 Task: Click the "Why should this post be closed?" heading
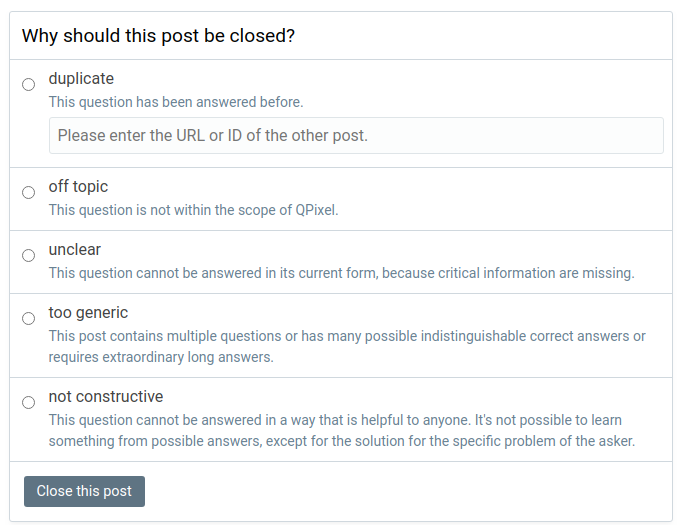tap(158, 36)
